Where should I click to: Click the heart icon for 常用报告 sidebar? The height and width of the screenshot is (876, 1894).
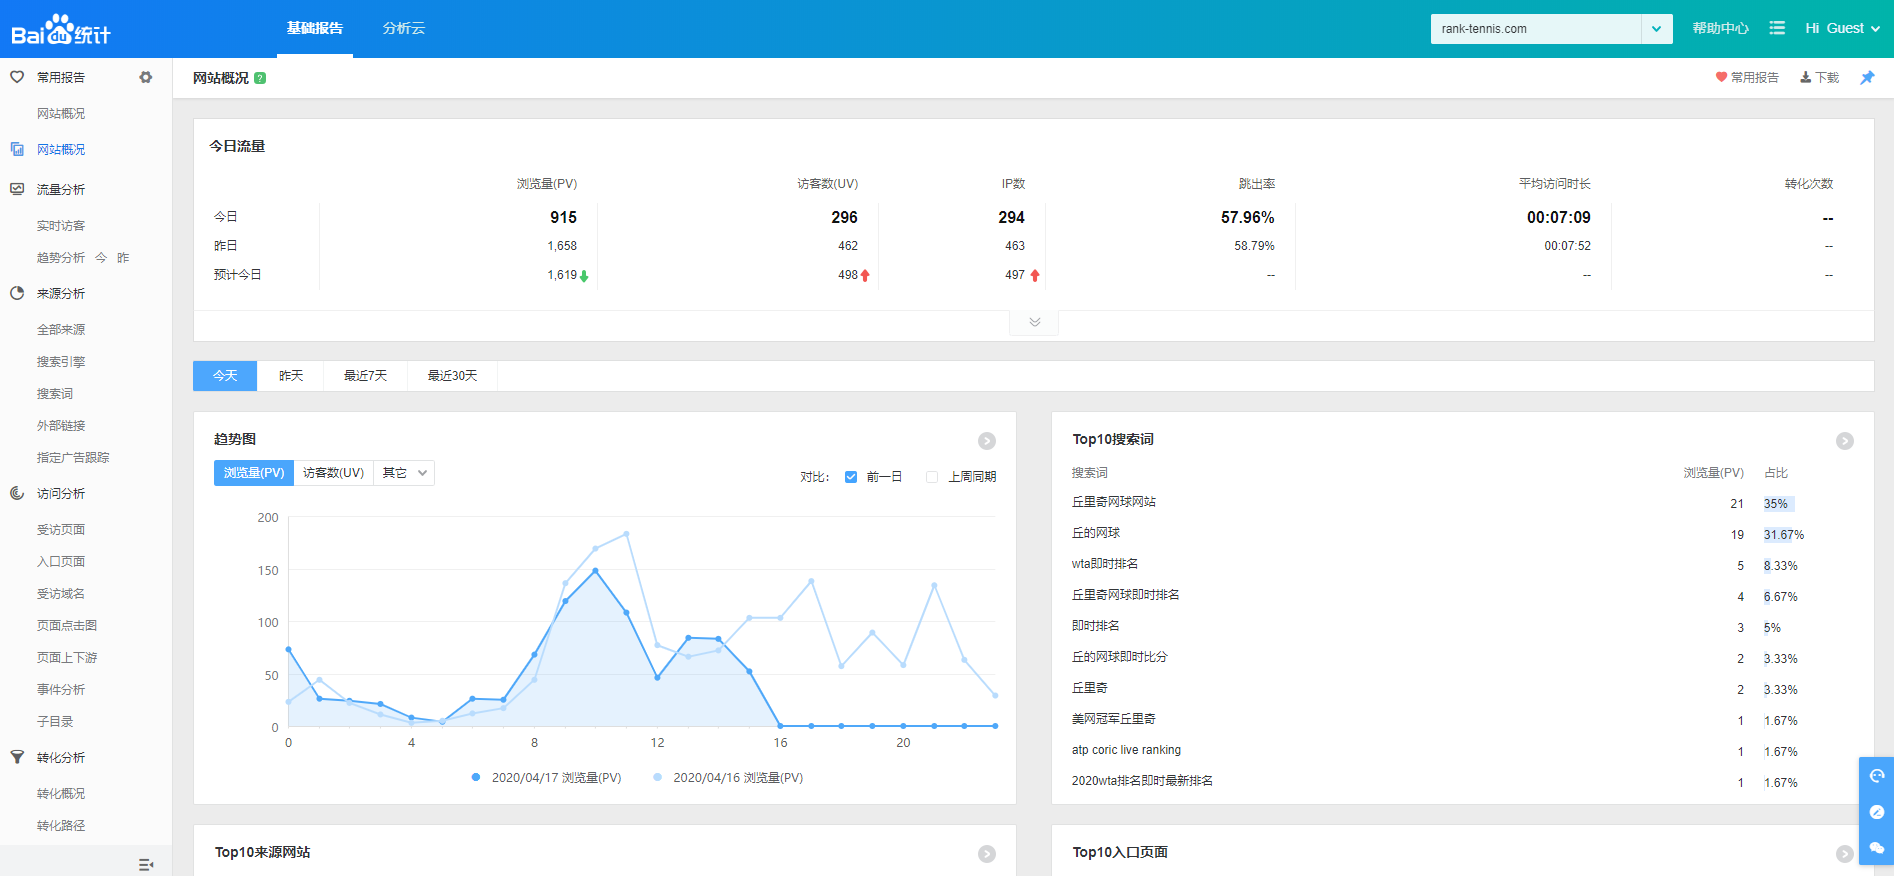tap(17, 77)
